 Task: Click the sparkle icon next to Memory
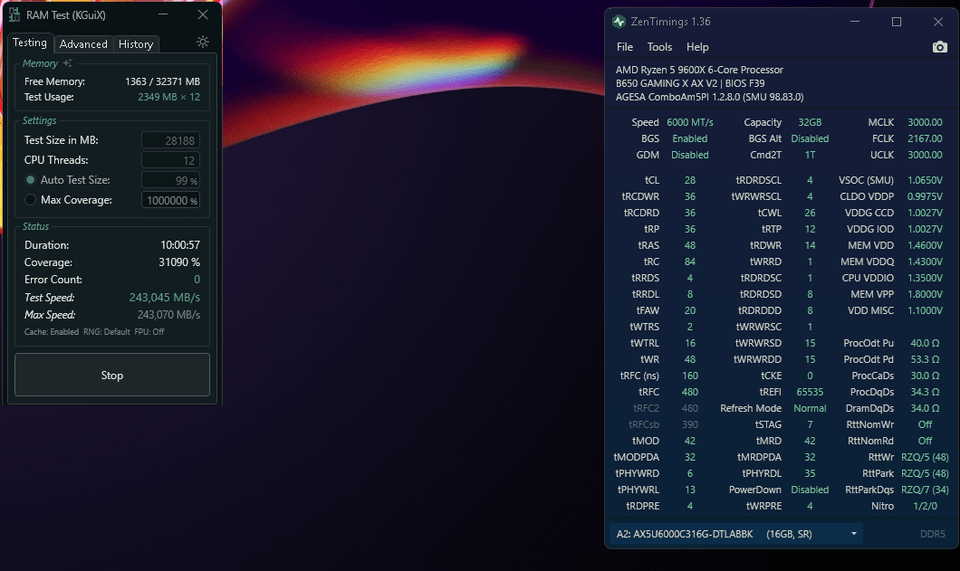pyautogui.click(x=68, y=63)
